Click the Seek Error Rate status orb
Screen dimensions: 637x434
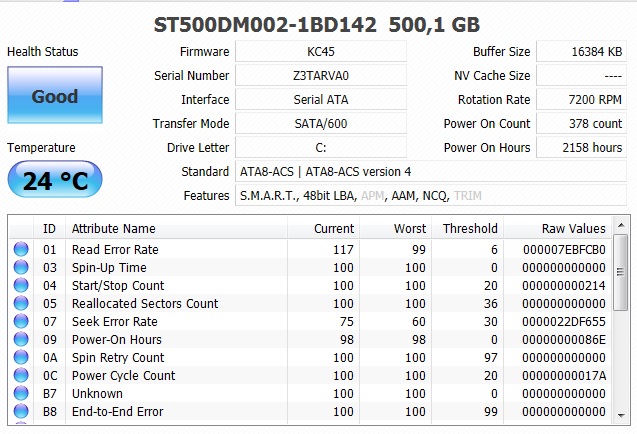tap(21, 321)
